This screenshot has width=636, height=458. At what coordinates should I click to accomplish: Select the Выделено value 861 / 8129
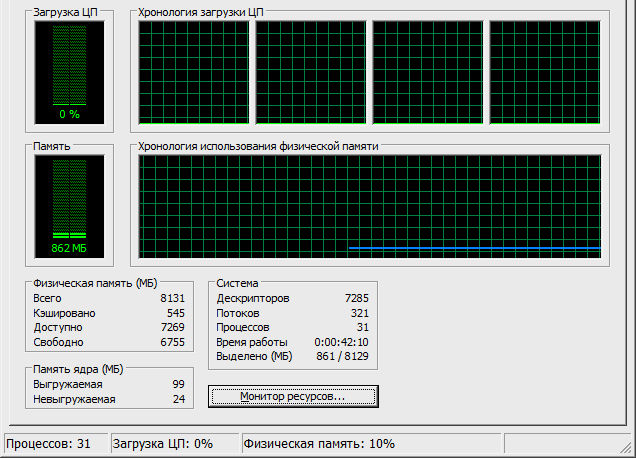(x=342, y=356)
